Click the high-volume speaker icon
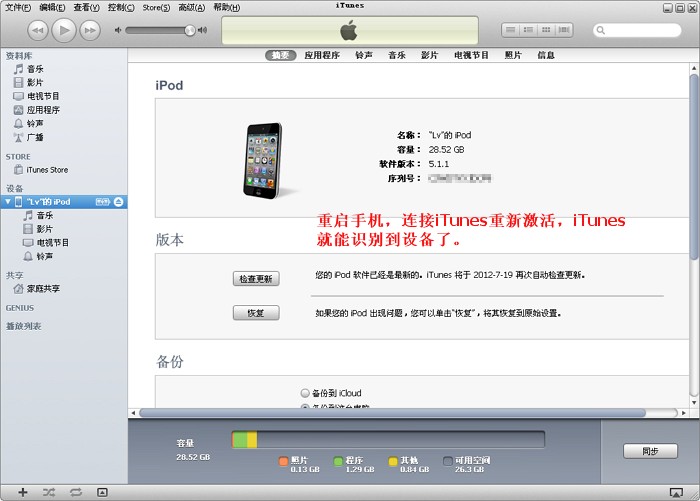This screenshot has width=700, height=501. point(202,30)
